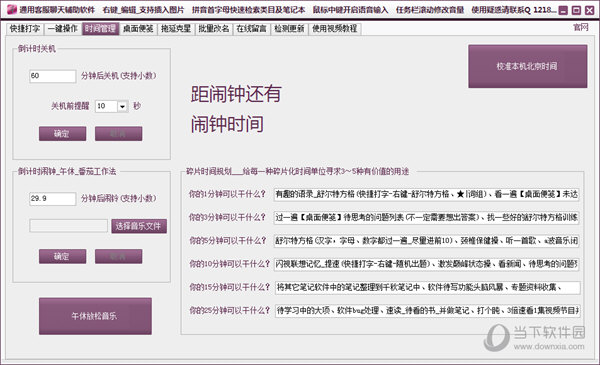Click the 闹钟时间 label
This screenshot has width=600, height=365.
pos(227,124)
